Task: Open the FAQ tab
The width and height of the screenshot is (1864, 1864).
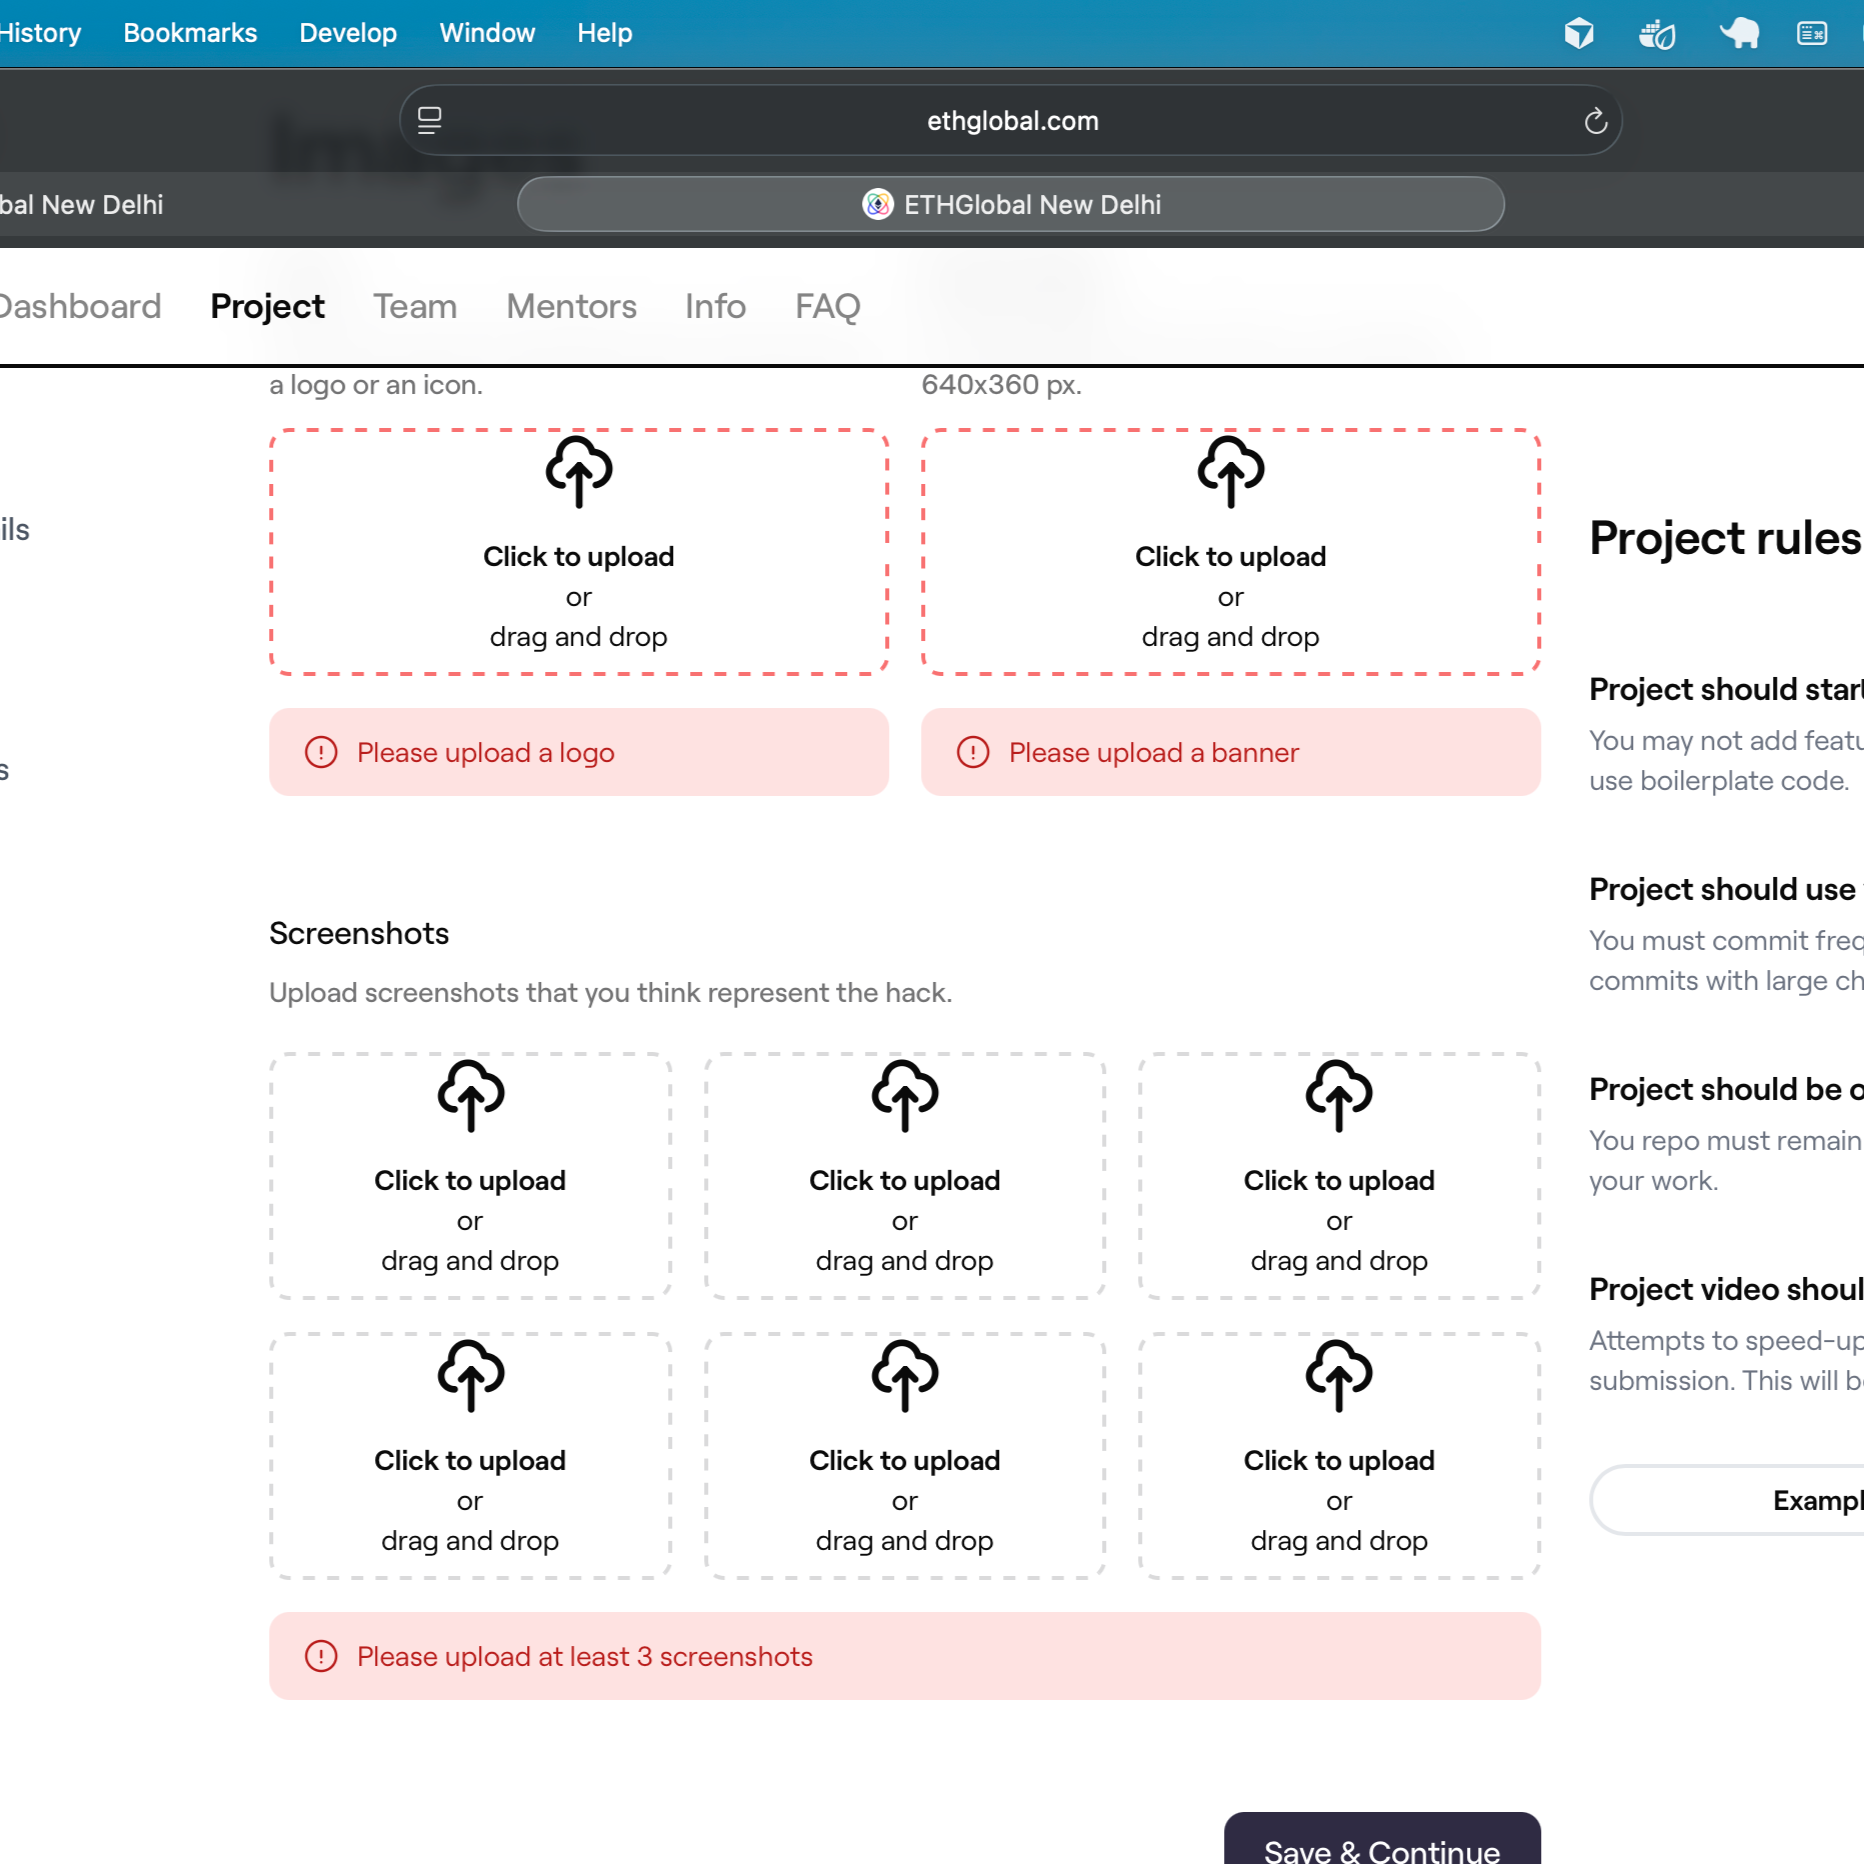Action: pyautogui.click(x=828, y=306)
